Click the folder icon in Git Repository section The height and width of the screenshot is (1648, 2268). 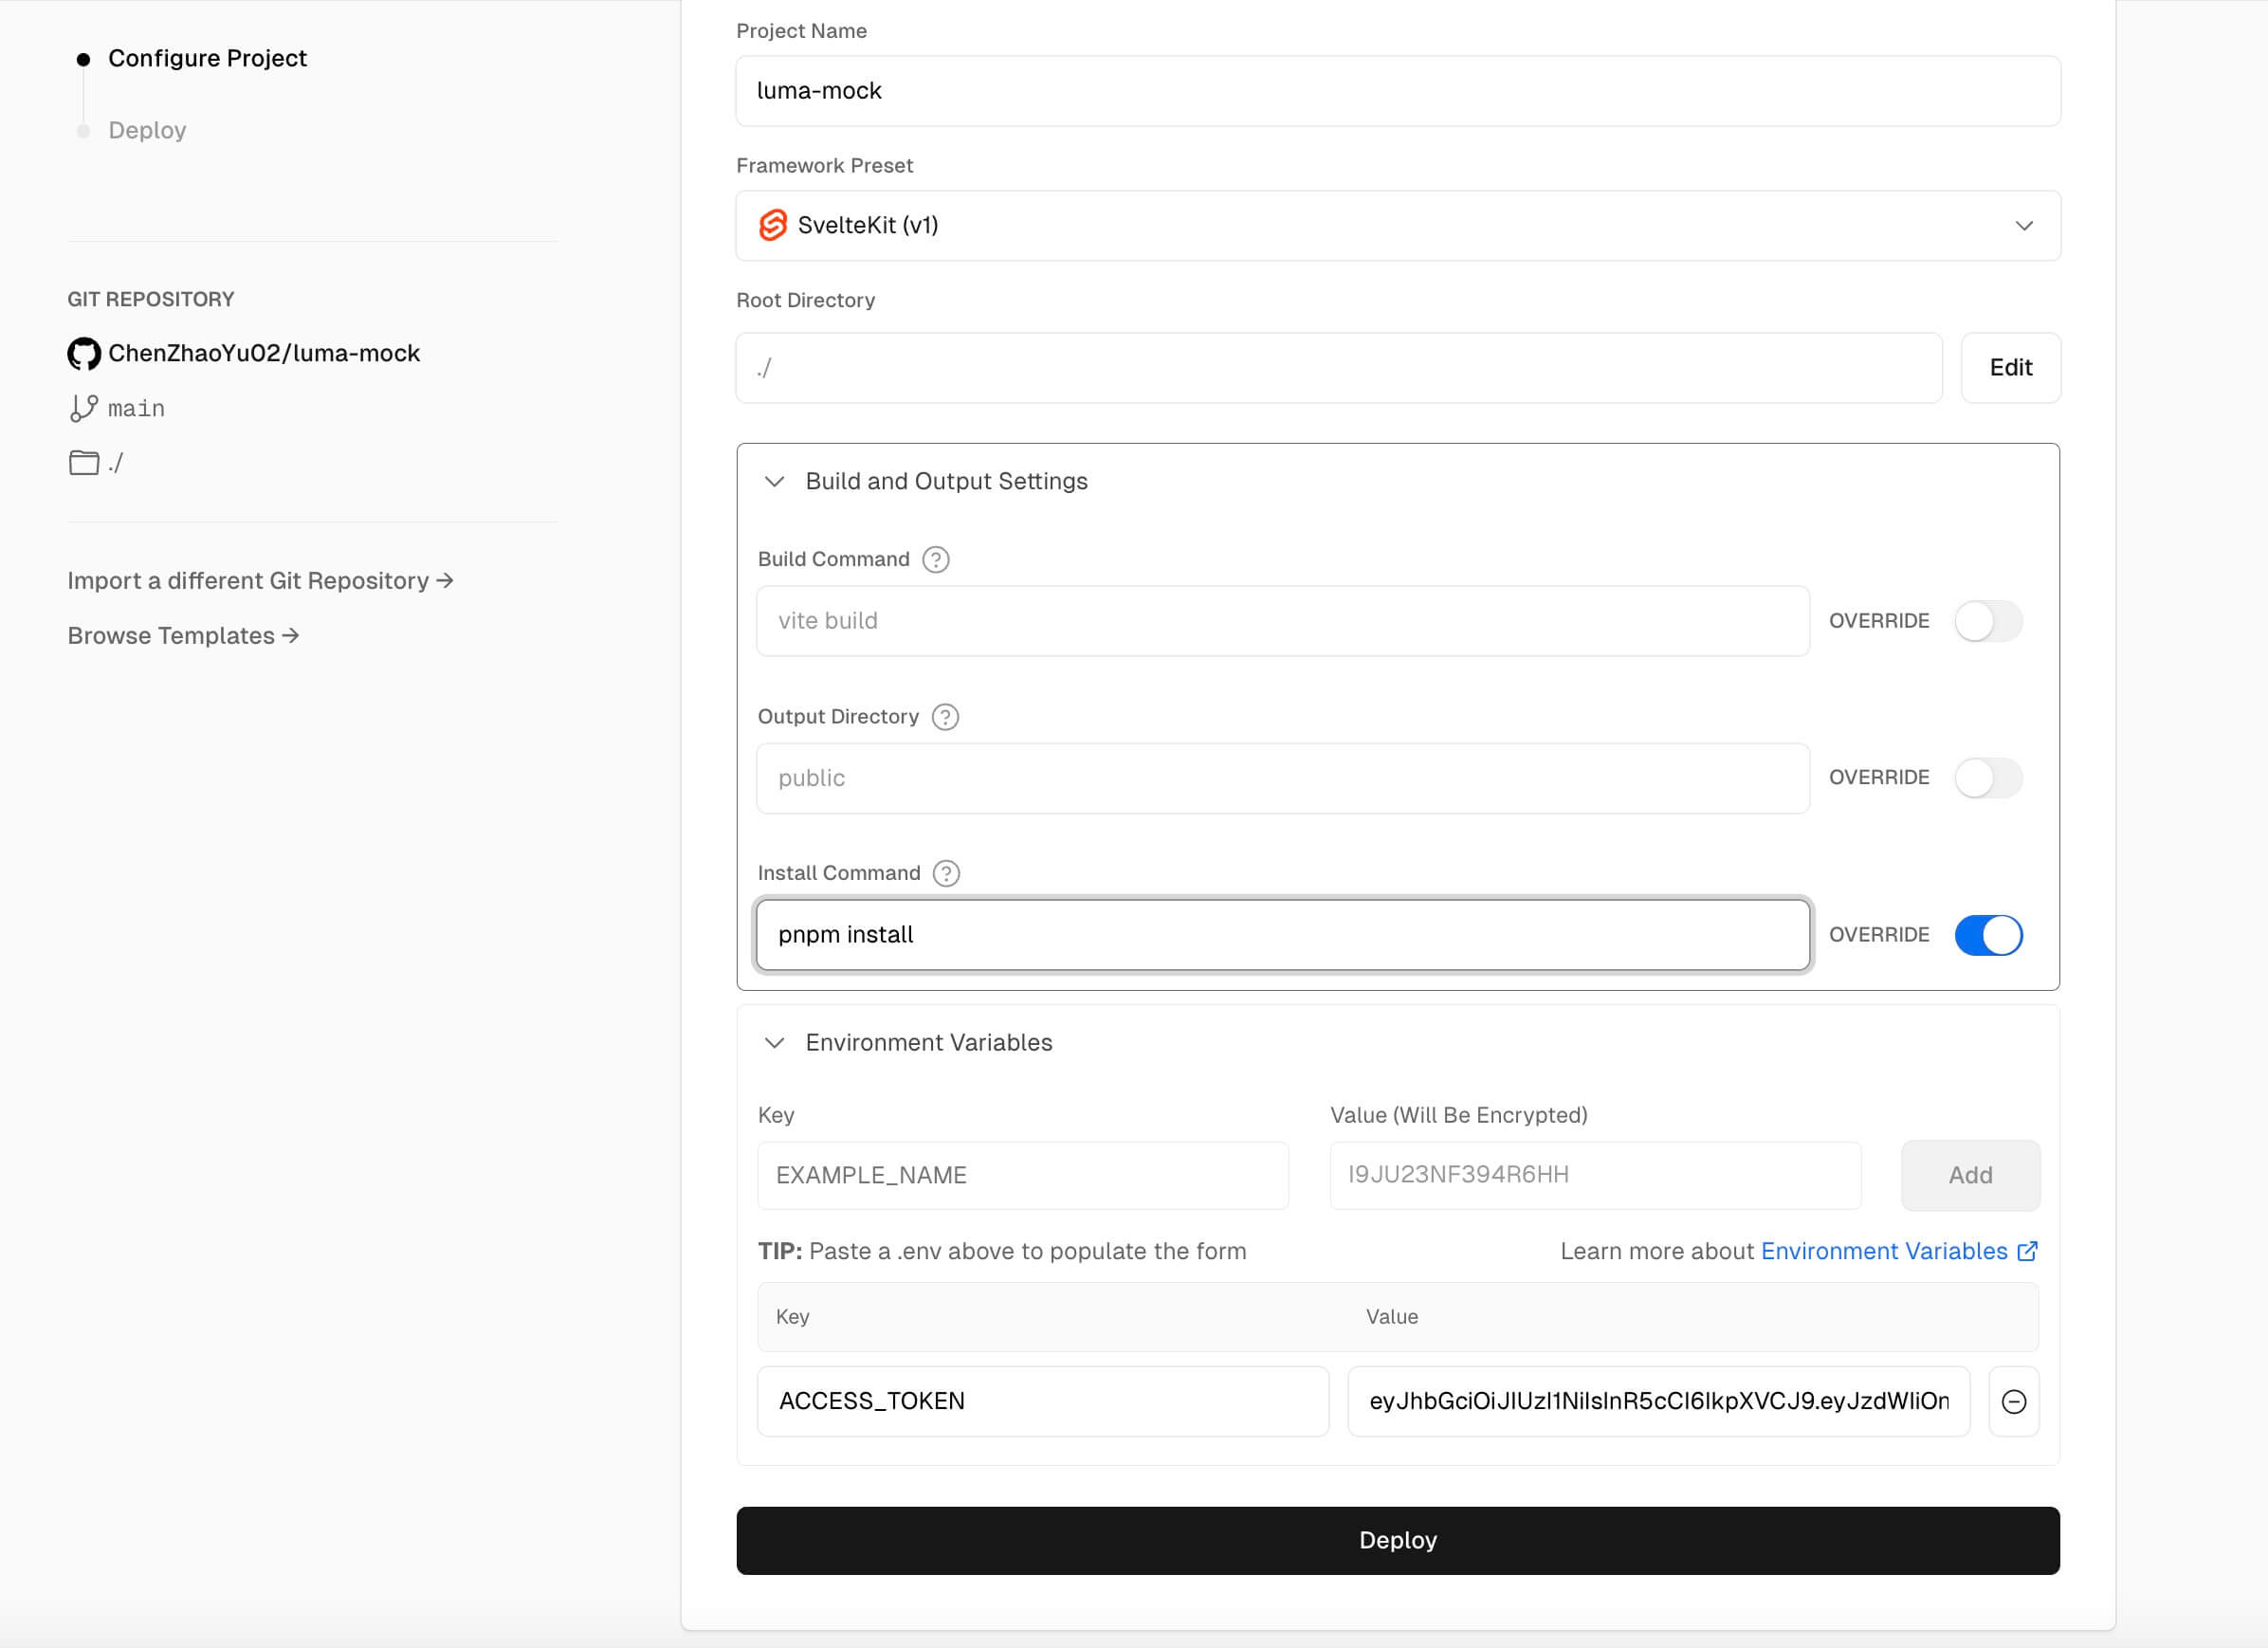84,462
